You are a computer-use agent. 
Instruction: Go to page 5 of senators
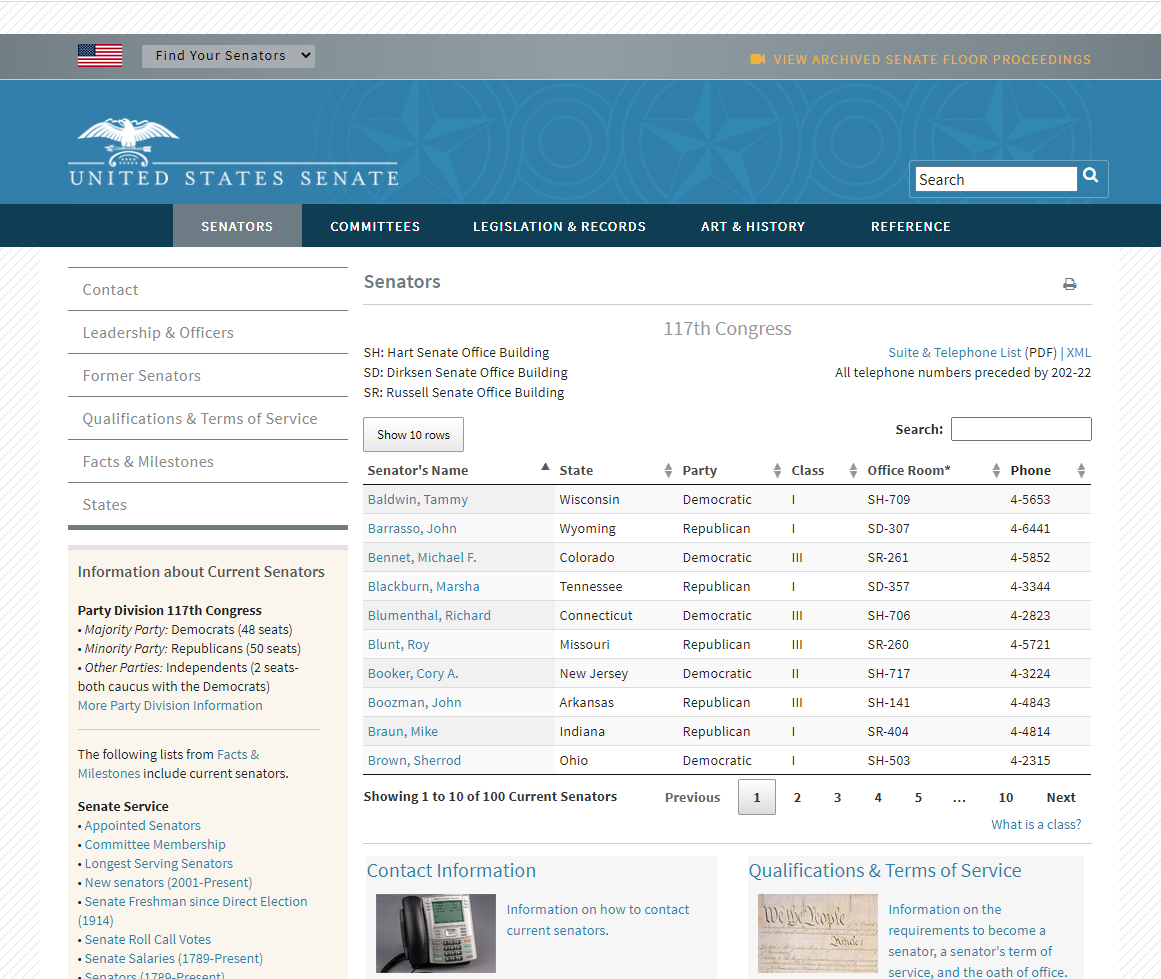coord(918,798)
